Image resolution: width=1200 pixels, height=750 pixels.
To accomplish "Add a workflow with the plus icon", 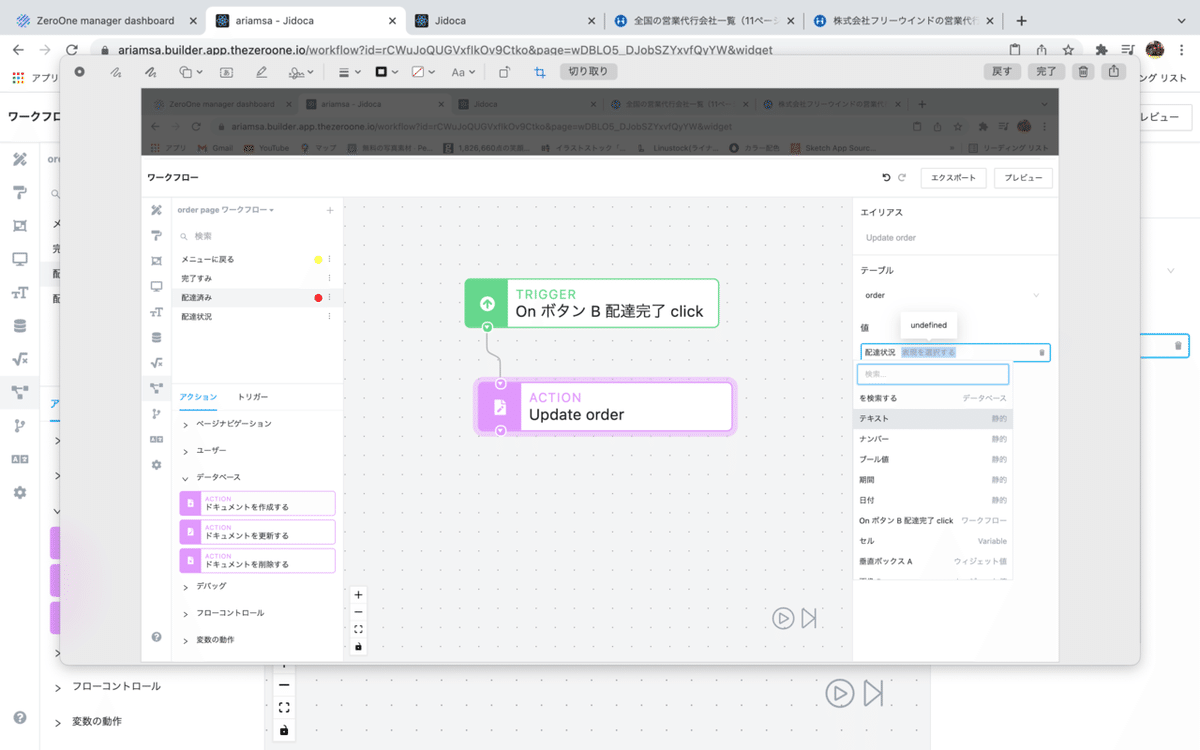I will click(330, 210).
